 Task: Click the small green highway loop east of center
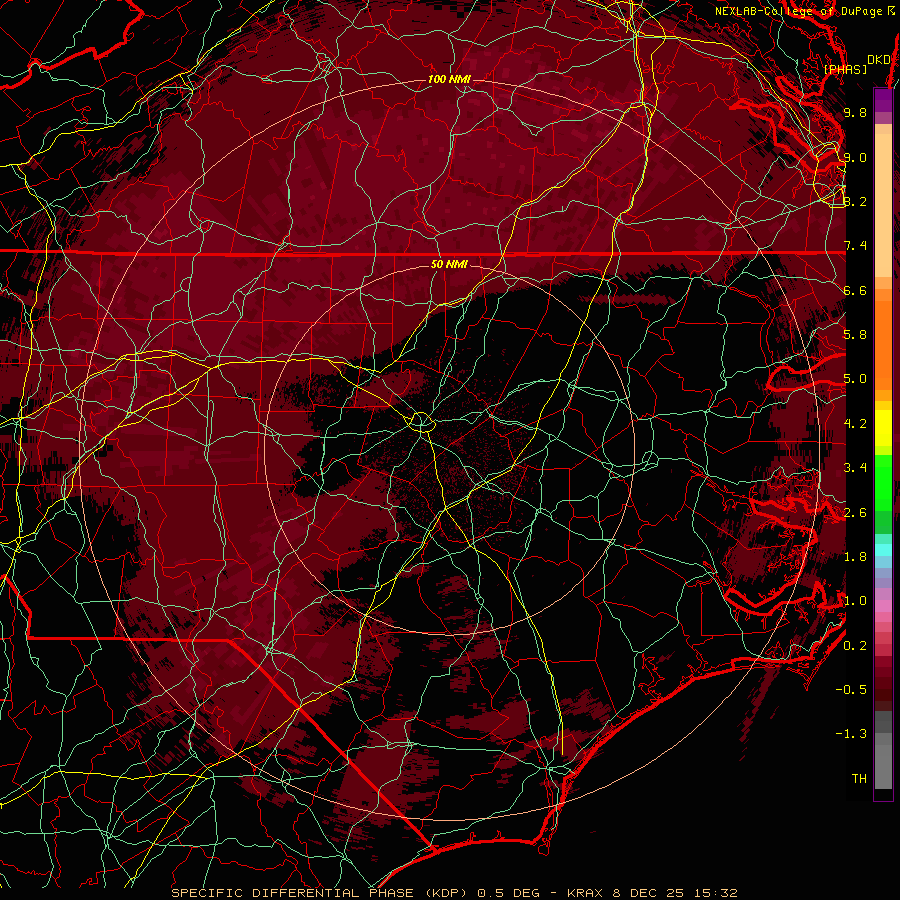pos(650,459)
